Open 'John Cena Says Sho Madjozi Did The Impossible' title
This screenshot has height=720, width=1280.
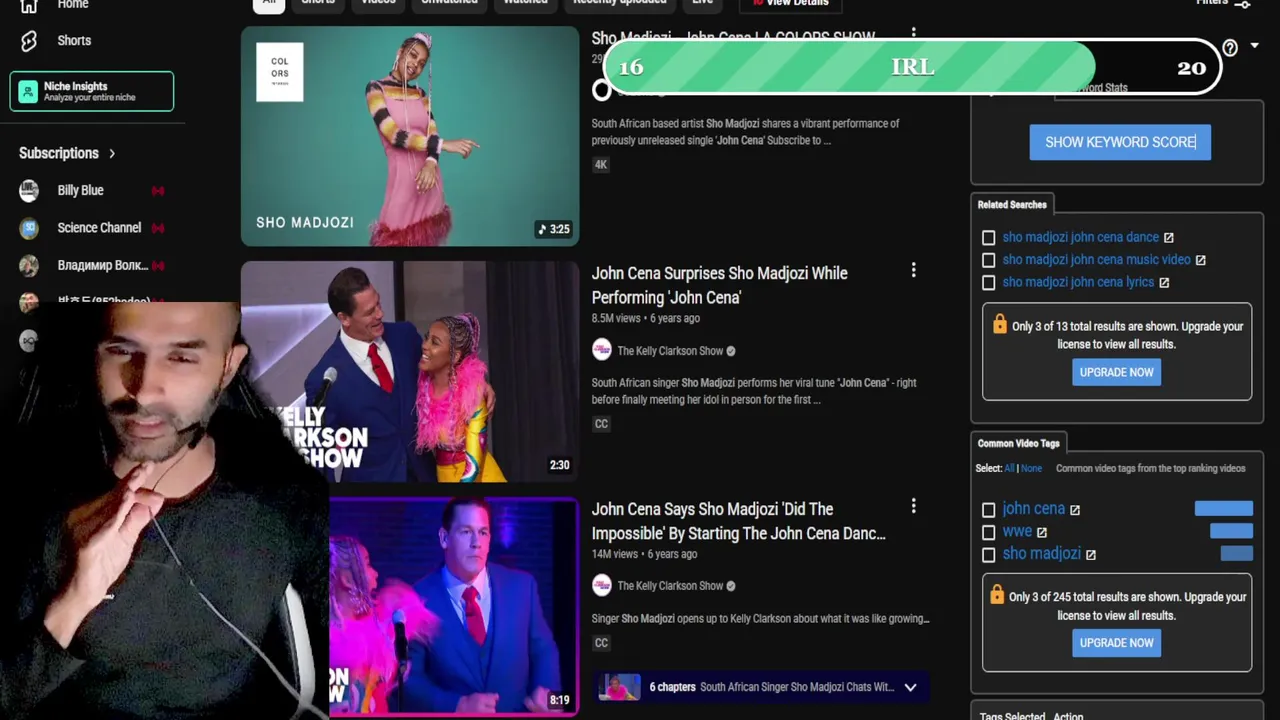(738, 521)
